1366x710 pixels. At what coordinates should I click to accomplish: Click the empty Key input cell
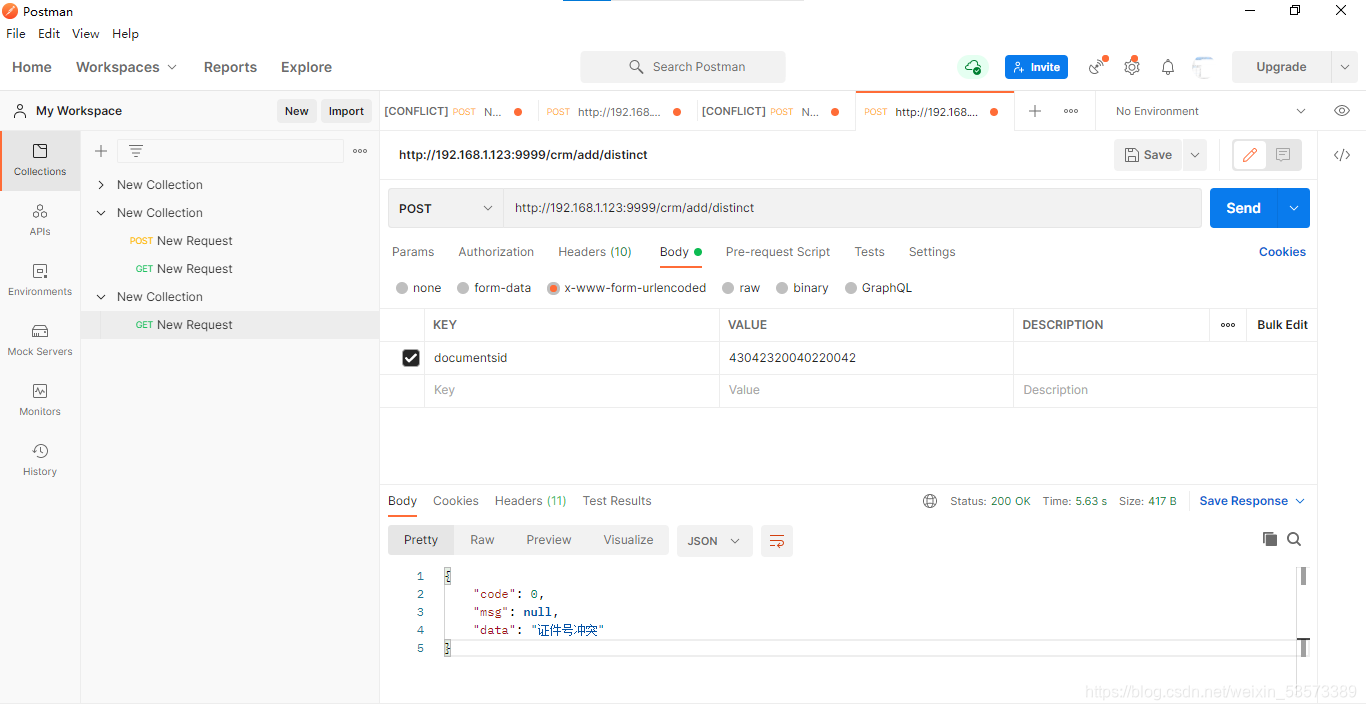tap(572, 391)
